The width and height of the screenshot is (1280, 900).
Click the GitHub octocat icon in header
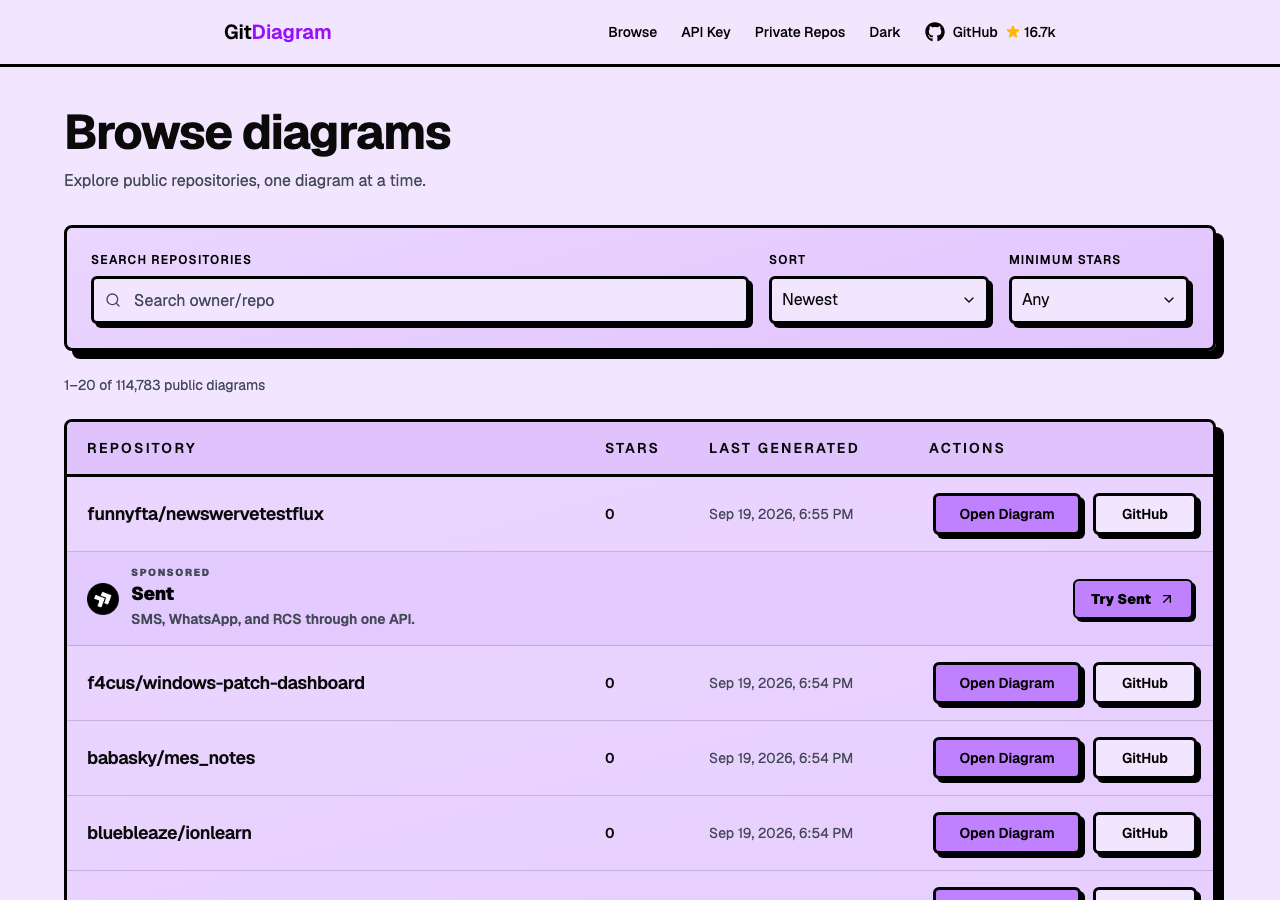tap(935, 32)
